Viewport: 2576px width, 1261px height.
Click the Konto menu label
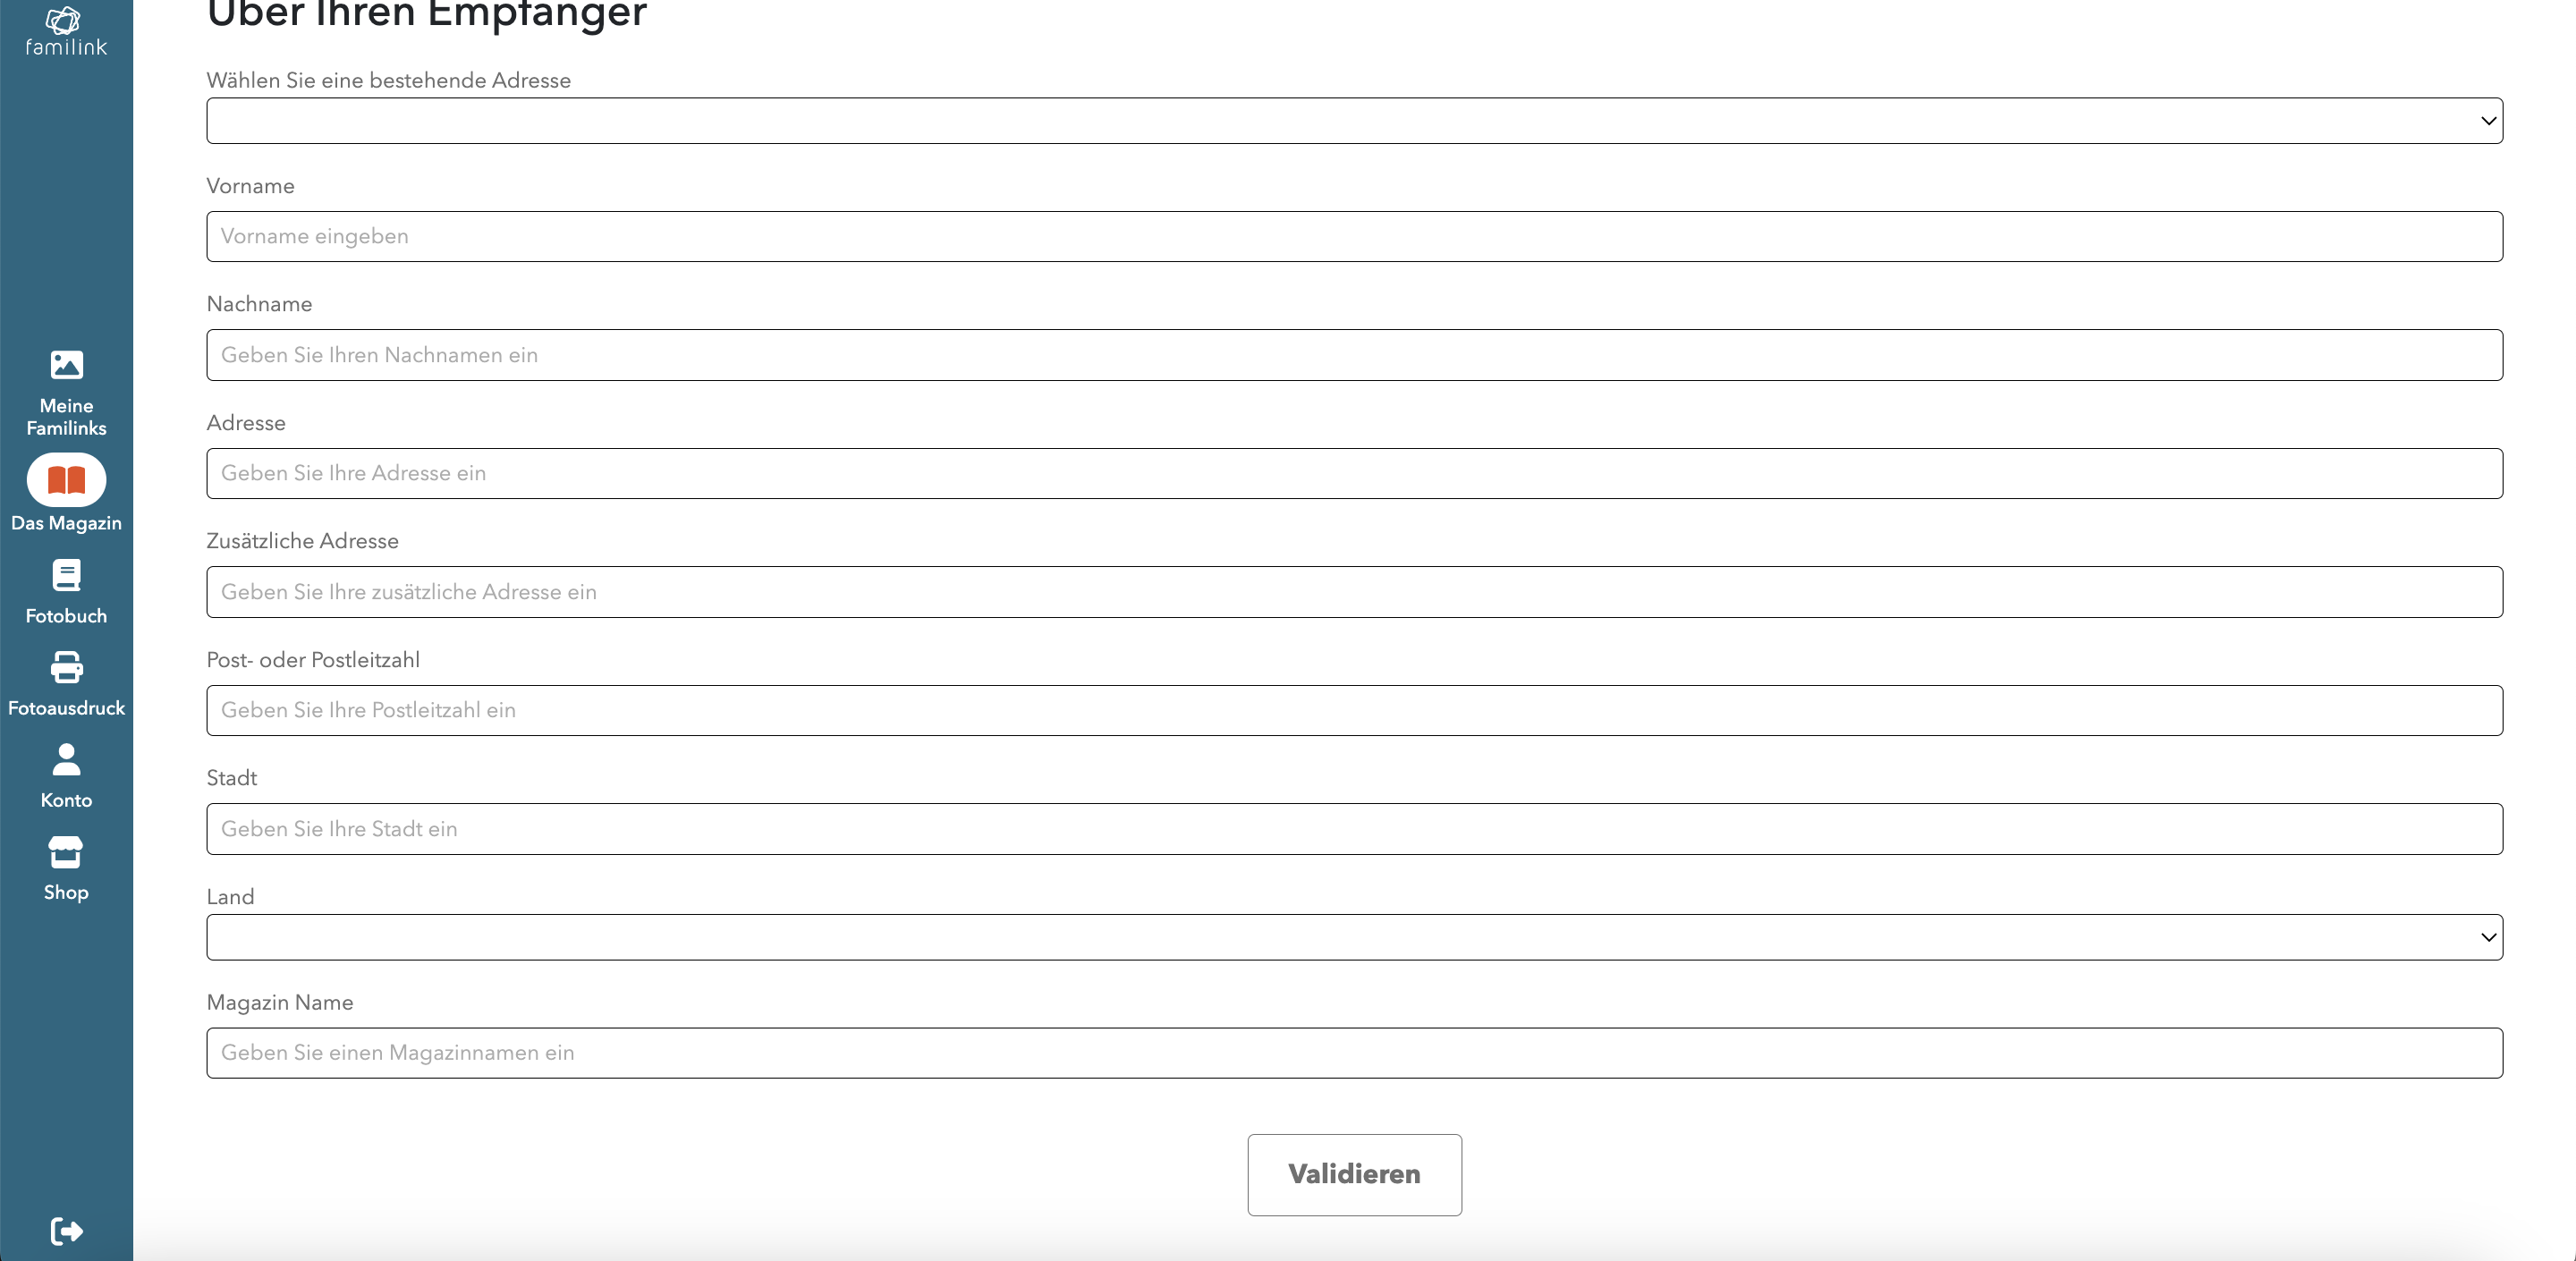(66, 800)
